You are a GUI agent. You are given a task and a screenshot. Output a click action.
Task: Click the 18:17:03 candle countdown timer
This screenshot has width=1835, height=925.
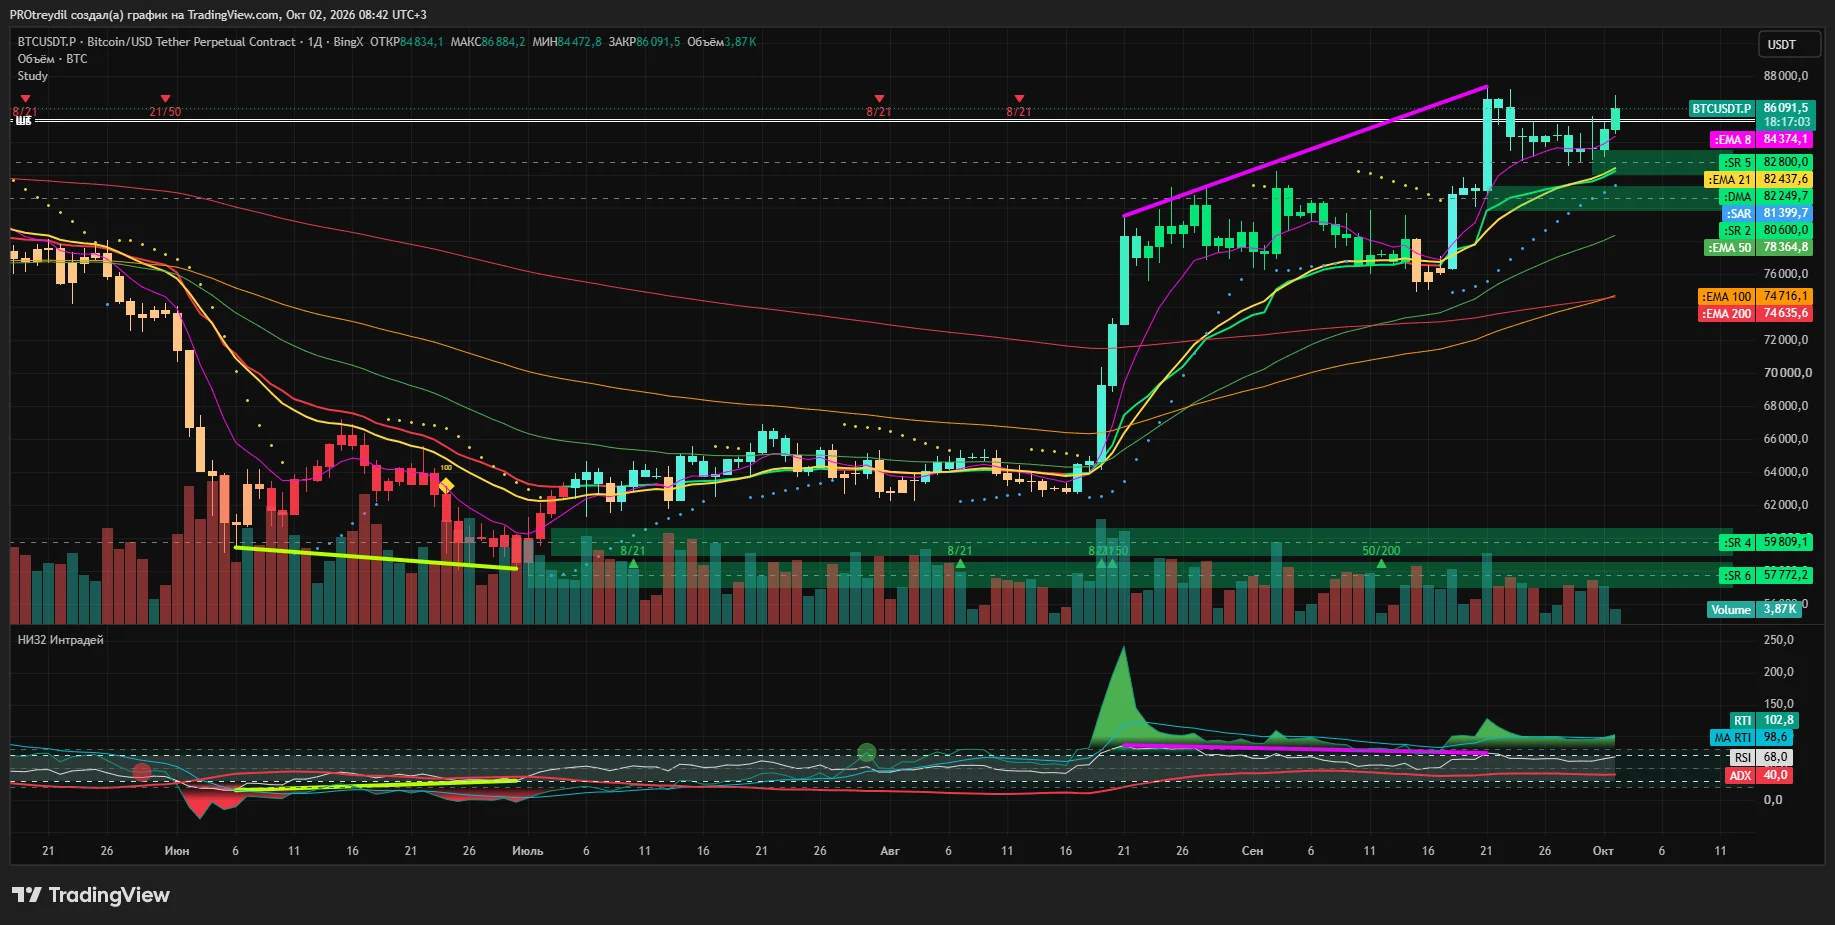(x=1786, y=122)
